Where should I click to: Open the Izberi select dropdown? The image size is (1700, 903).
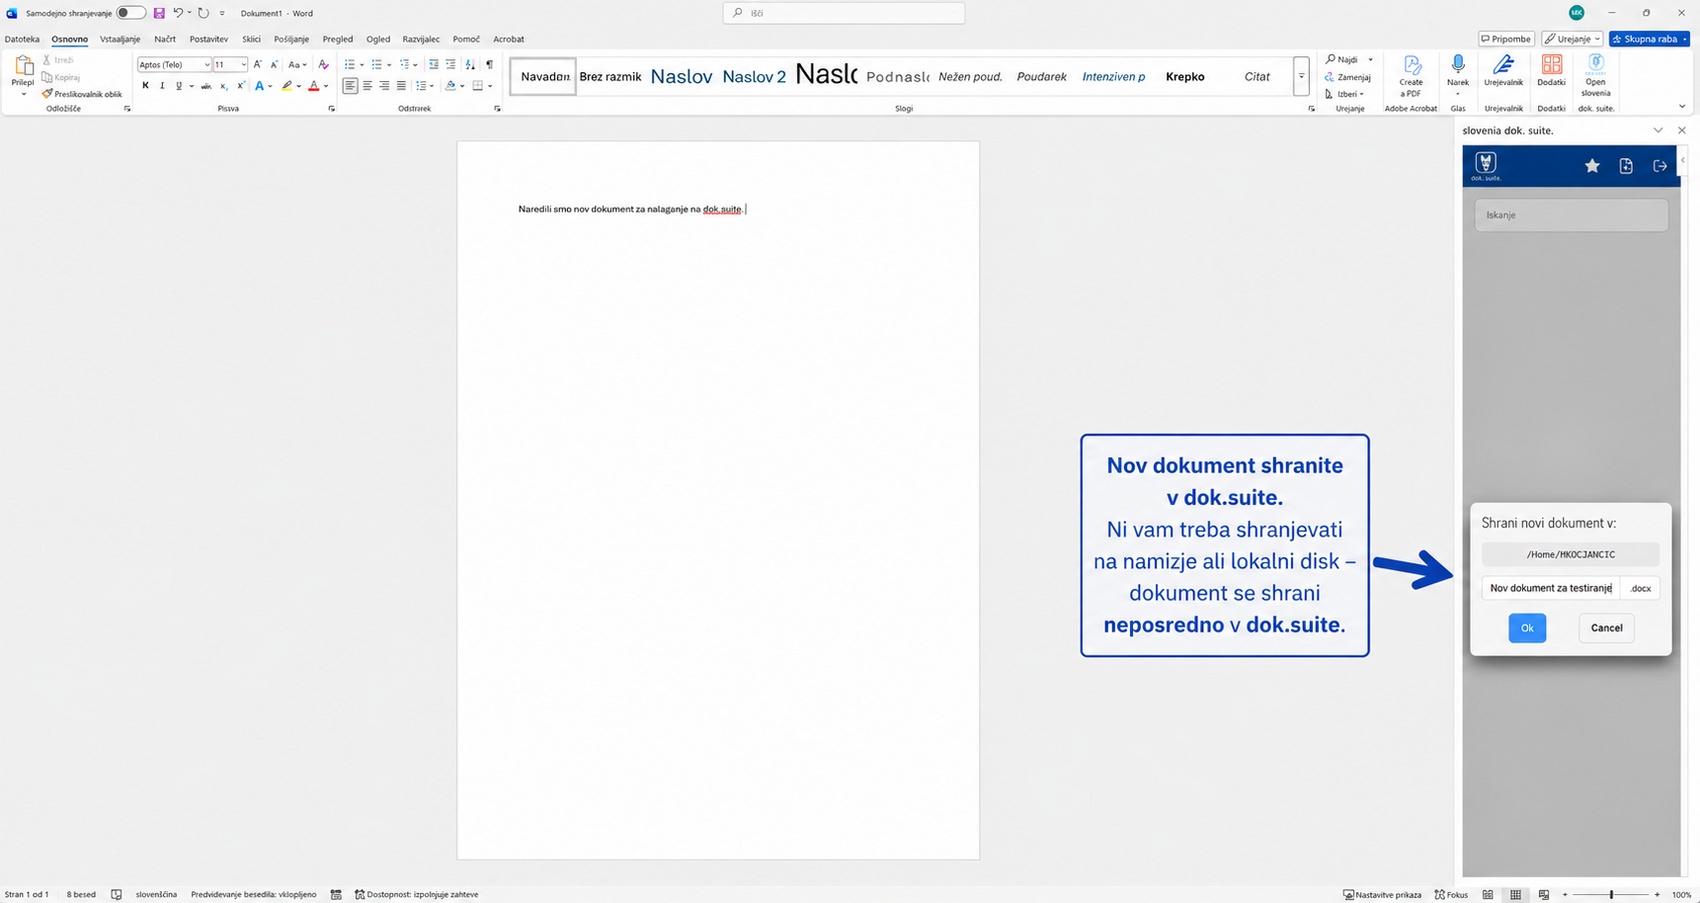pos(1345,94)
